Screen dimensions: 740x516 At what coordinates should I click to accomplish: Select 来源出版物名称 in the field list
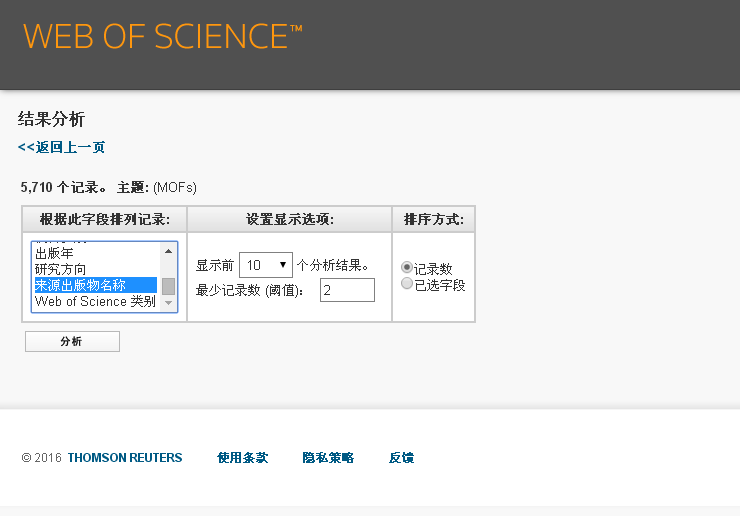(81, 285)
